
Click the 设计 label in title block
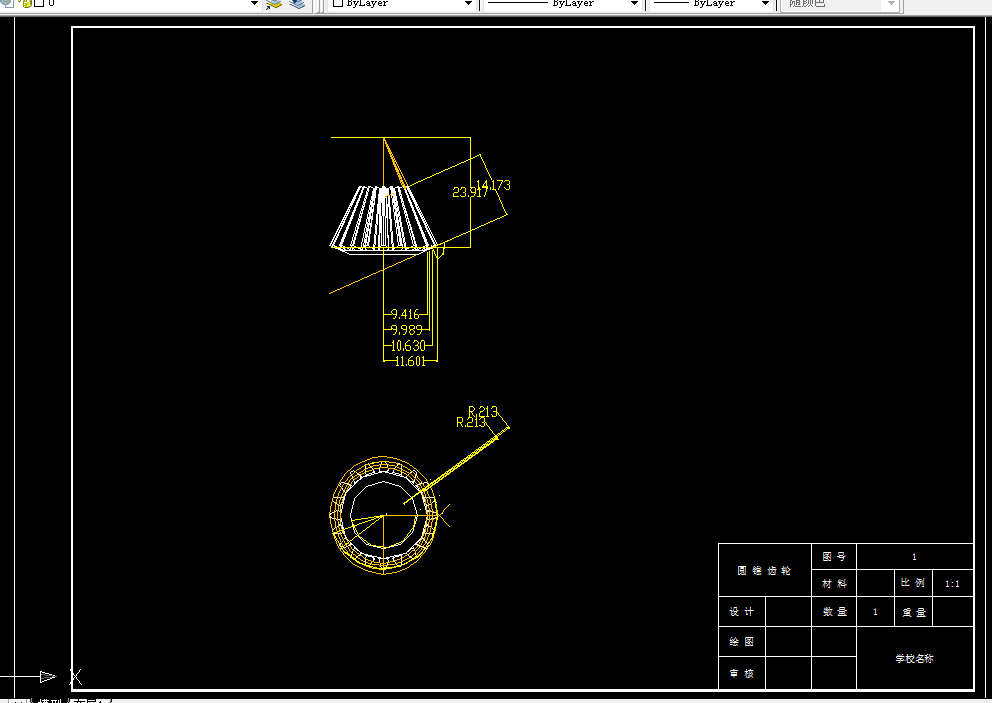tap(741, 612)
